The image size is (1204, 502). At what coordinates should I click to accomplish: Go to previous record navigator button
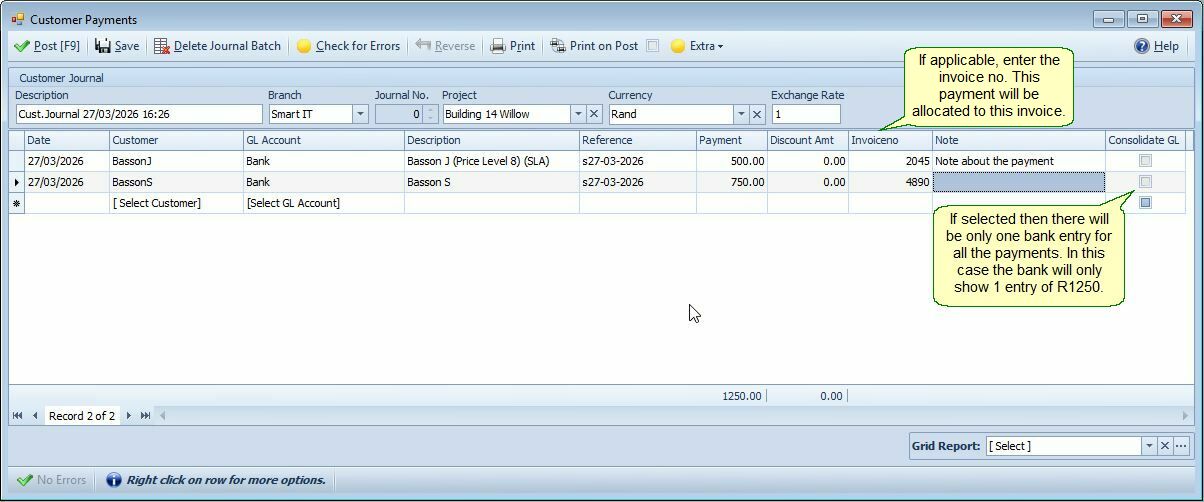[35, 415]
